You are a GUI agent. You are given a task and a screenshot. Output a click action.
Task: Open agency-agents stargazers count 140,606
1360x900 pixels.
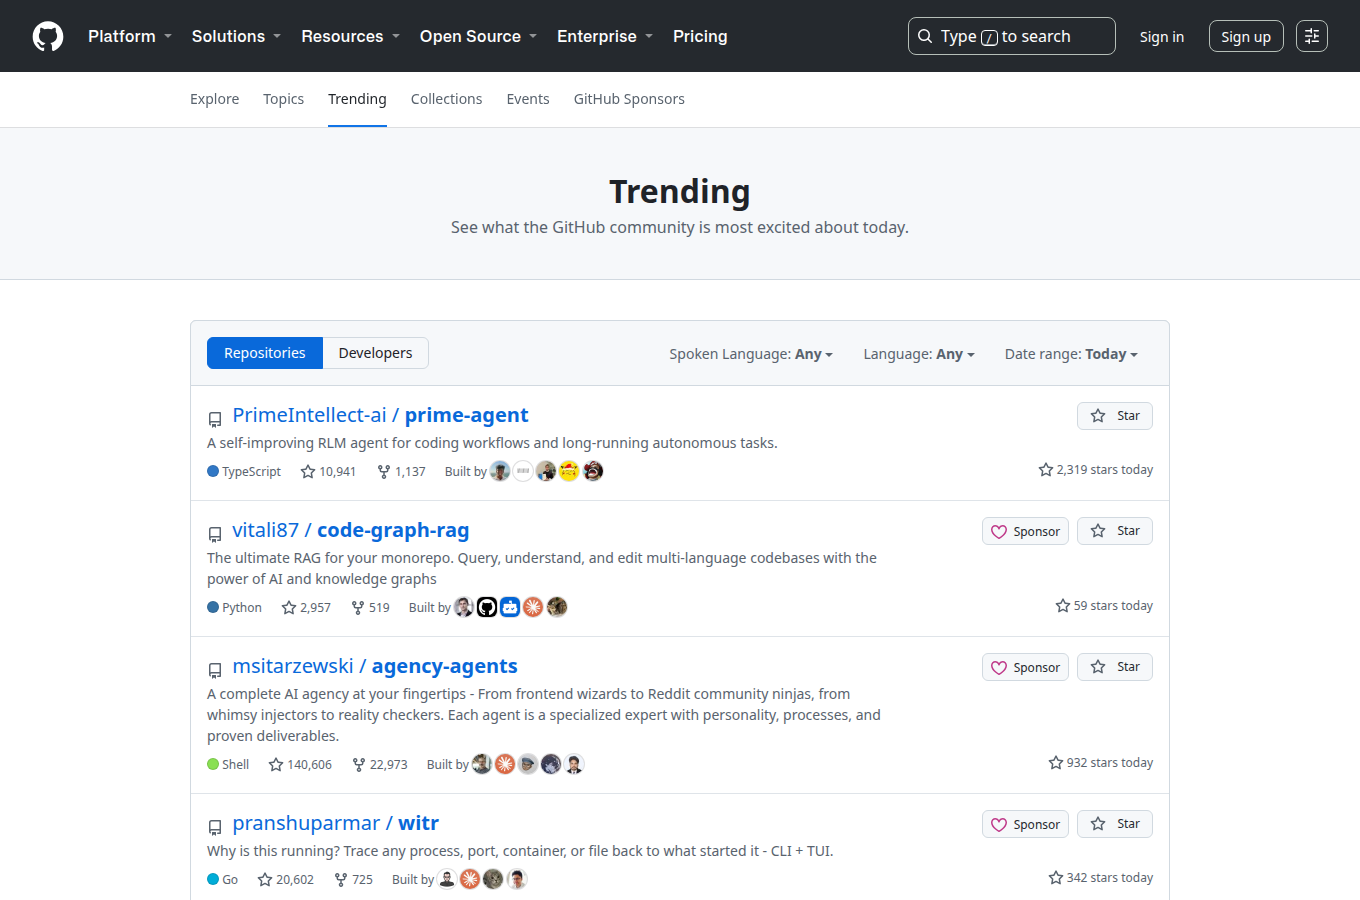300,764
